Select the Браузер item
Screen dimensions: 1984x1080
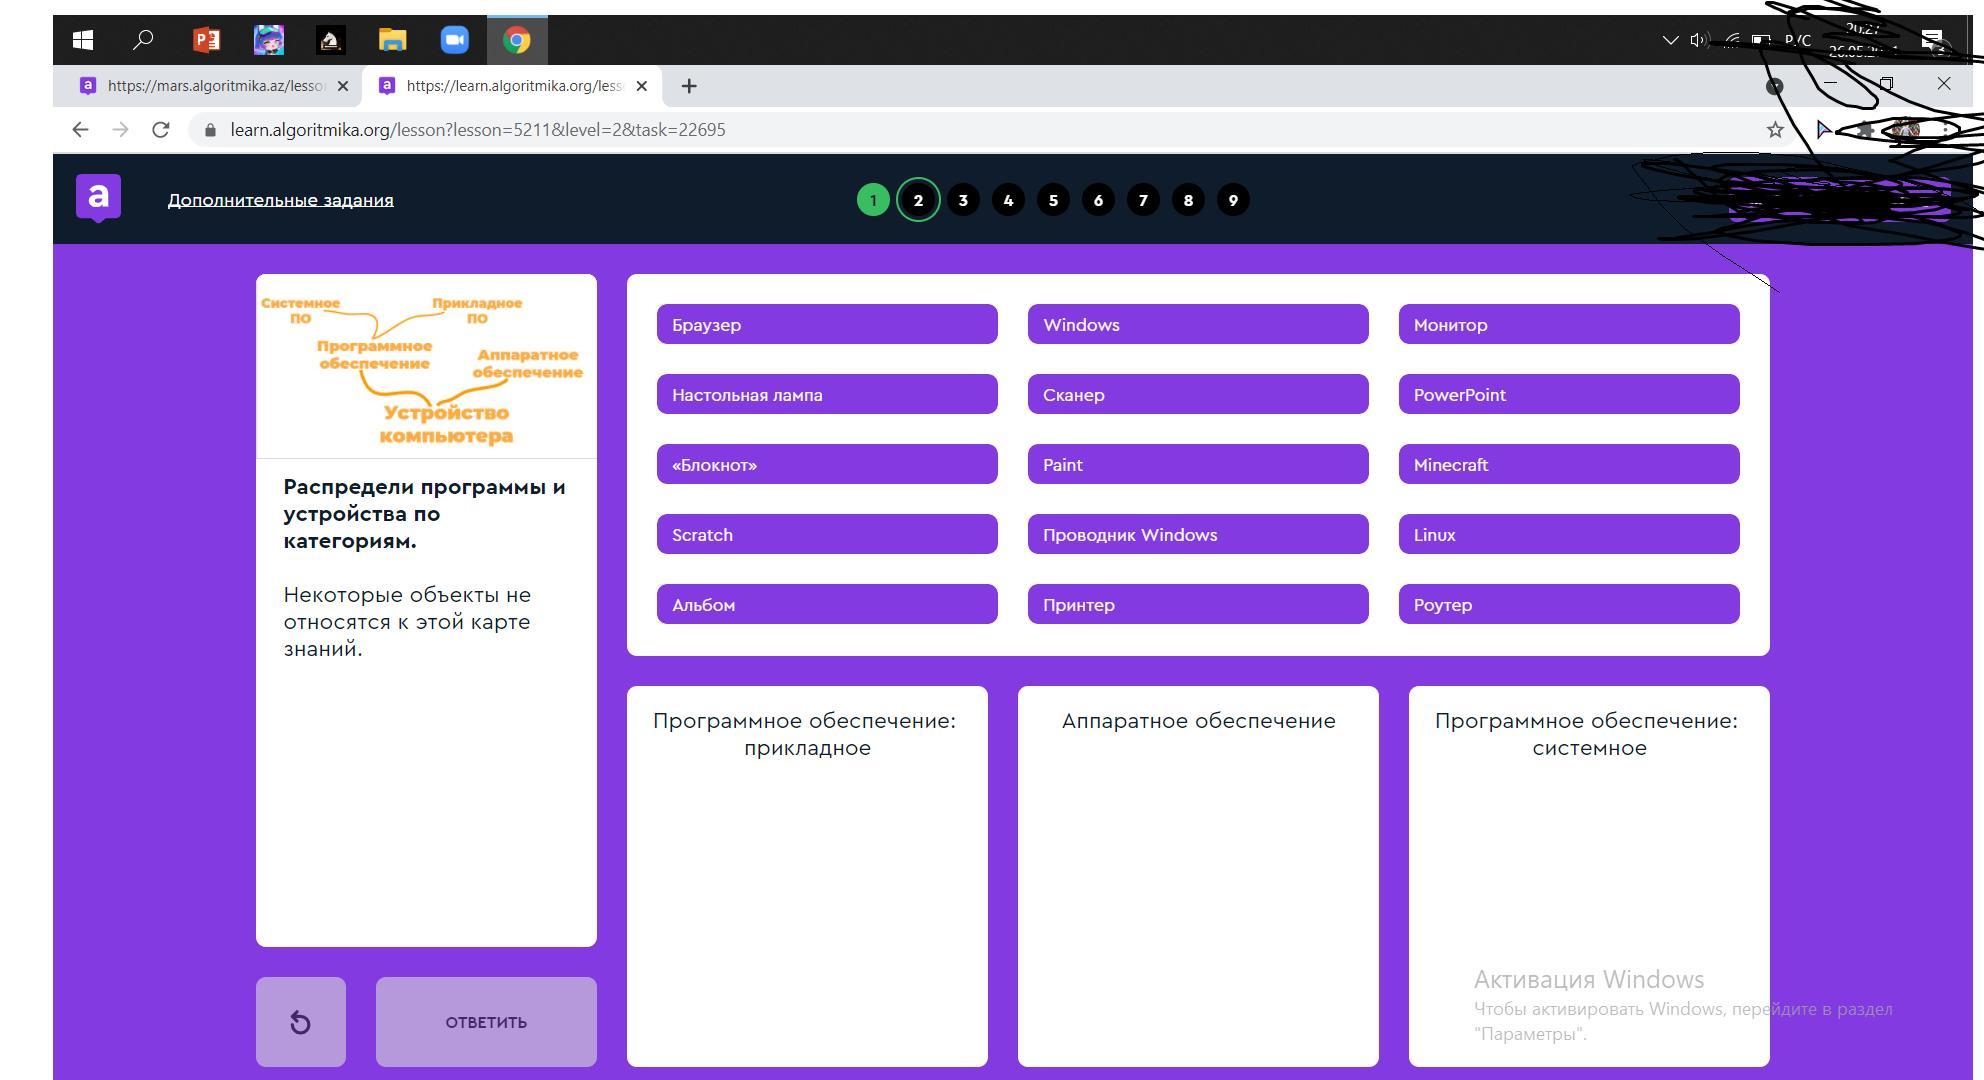827,324
